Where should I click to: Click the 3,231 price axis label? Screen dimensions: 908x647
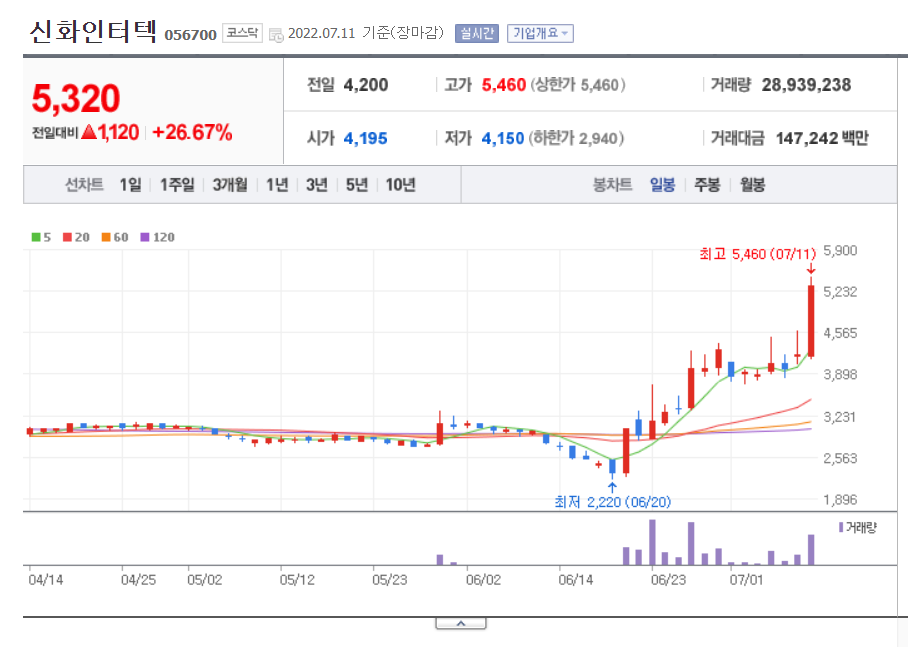[840, 417]
